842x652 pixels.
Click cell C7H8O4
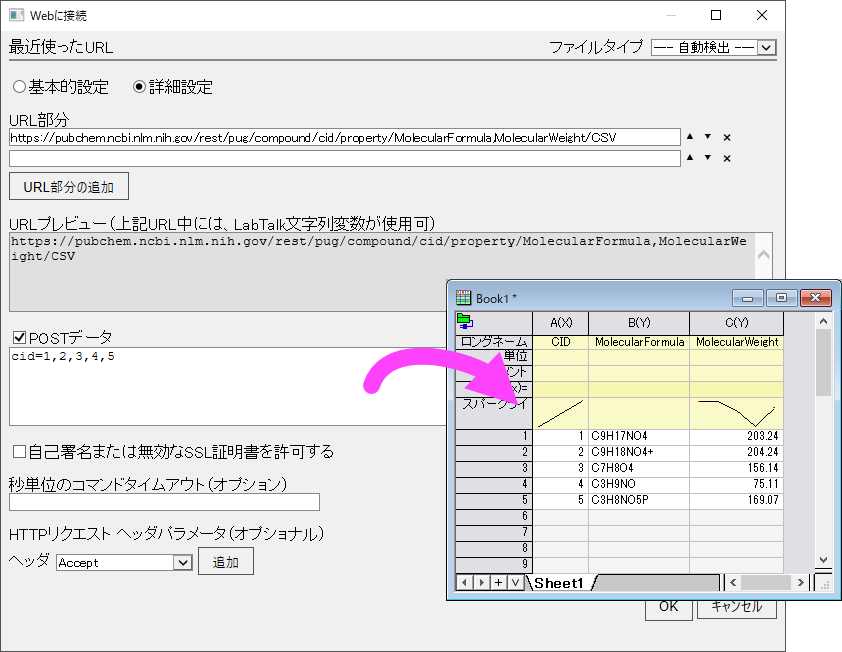639,468
